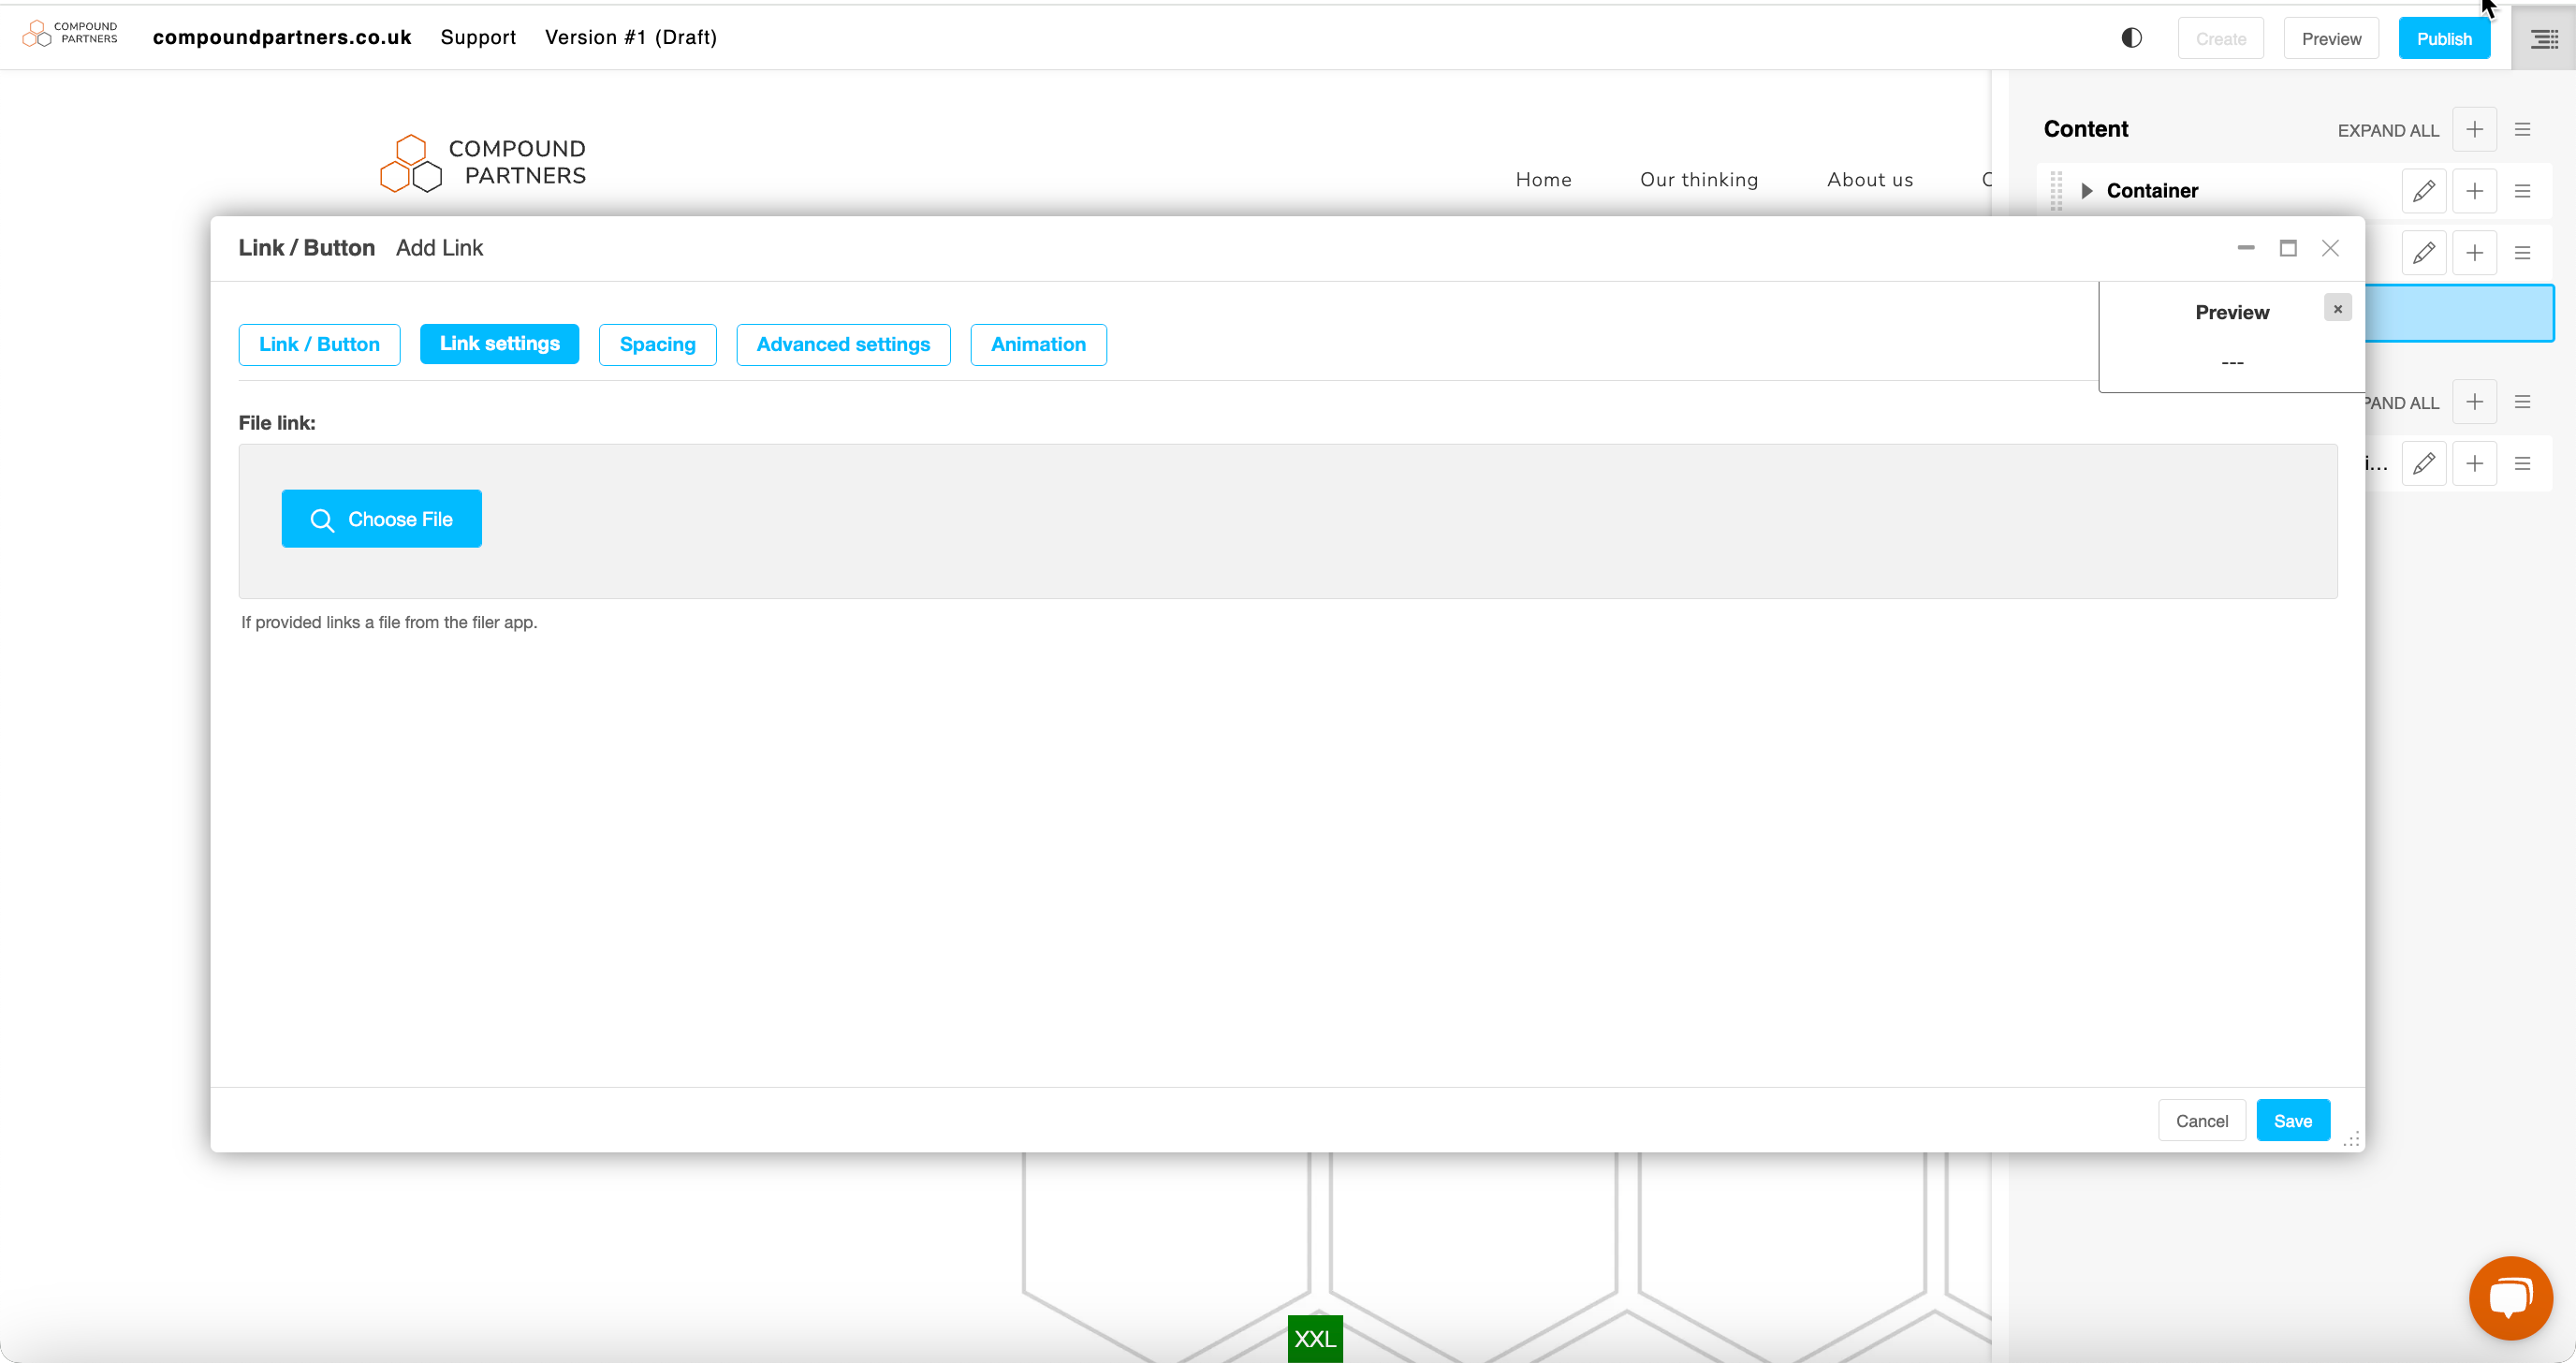2576x1363 pixels.
Task: Open the Support menu
Action: pyautogui.click(x=478, y=37)
